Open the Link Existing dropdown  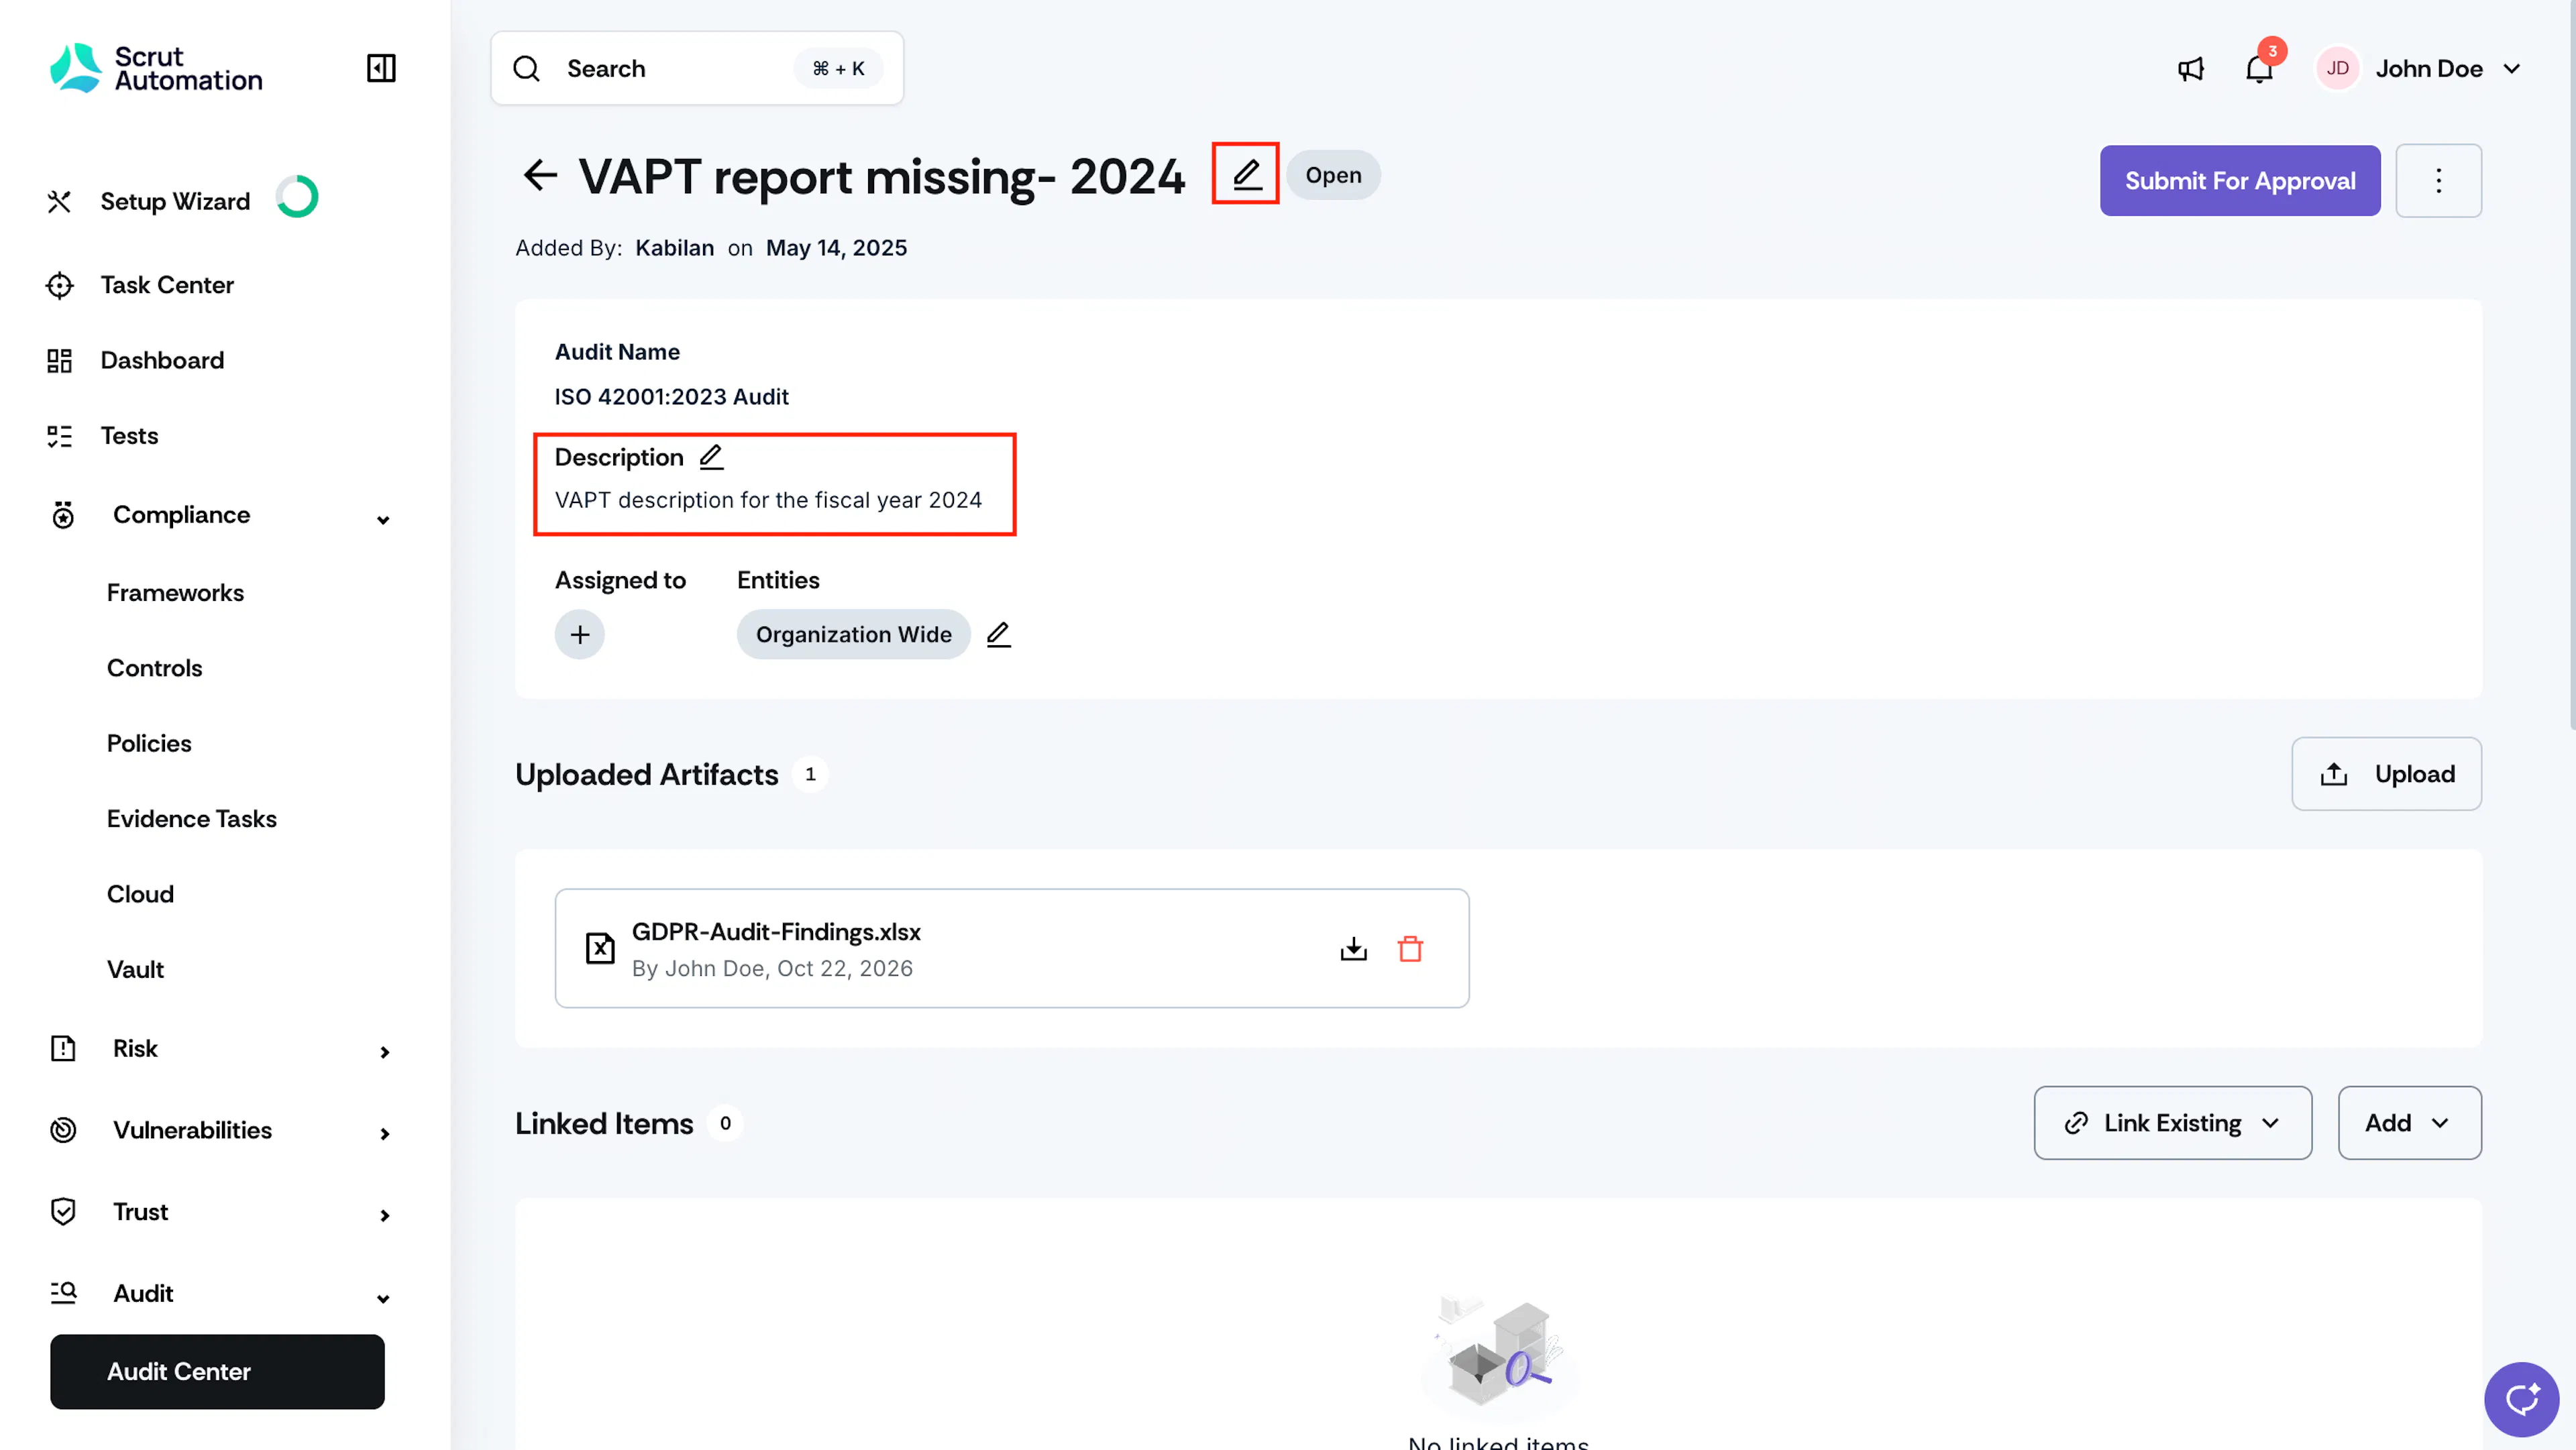2172,1123
